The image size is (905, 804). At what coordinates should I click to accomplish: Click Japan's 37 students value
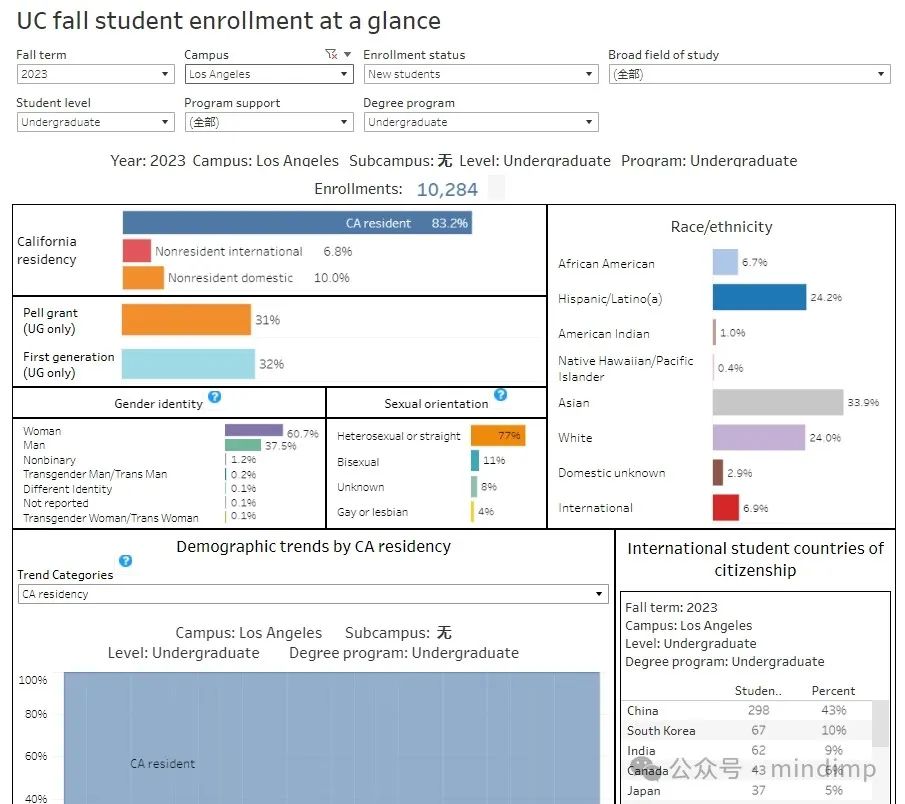click(758, 791)
